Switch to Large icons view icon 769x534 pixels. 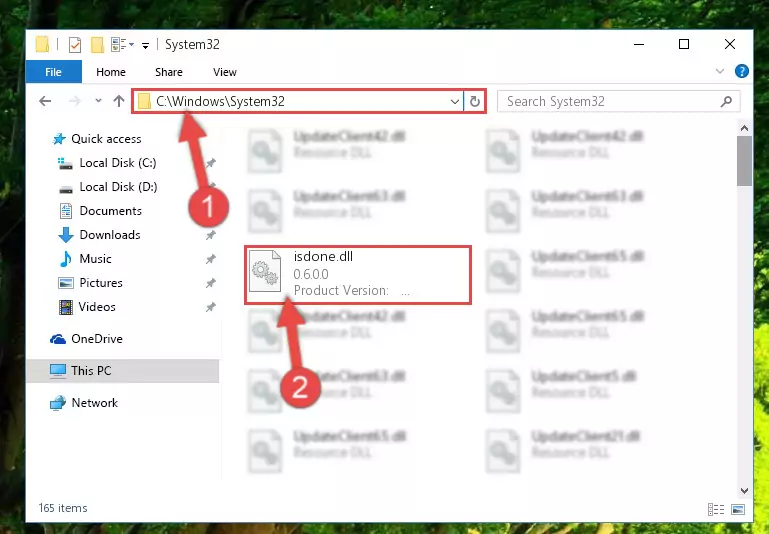738,509
